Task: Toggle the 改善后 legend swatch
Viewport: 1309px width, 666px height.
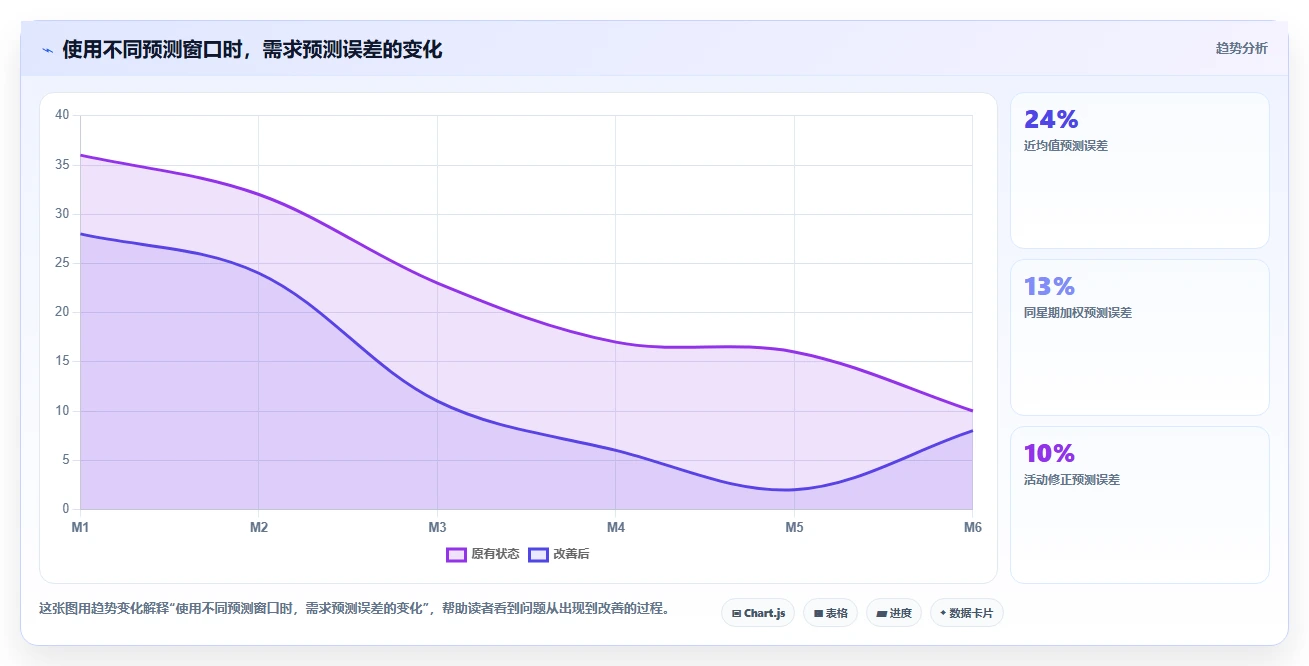Action: click(x=539, y=554)
